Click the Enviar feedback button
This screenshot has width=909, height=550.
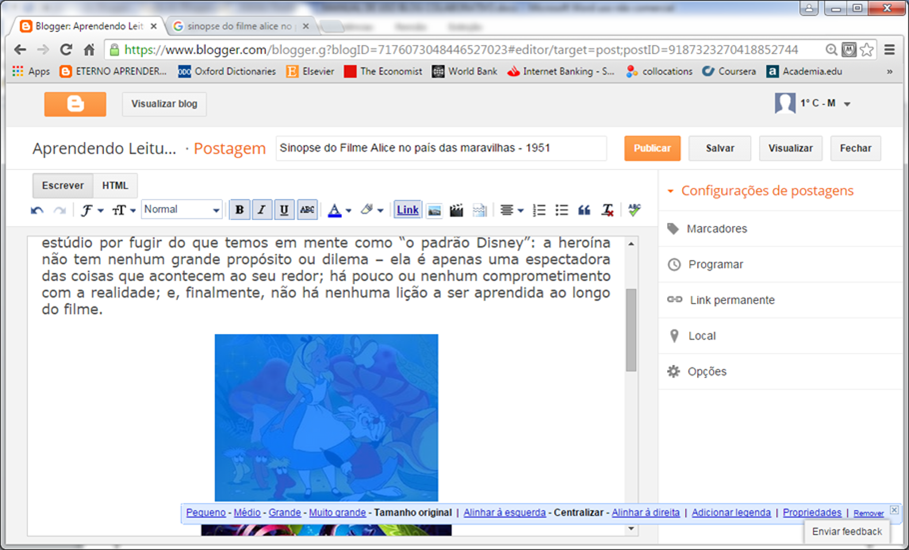[x=847, y=531]
